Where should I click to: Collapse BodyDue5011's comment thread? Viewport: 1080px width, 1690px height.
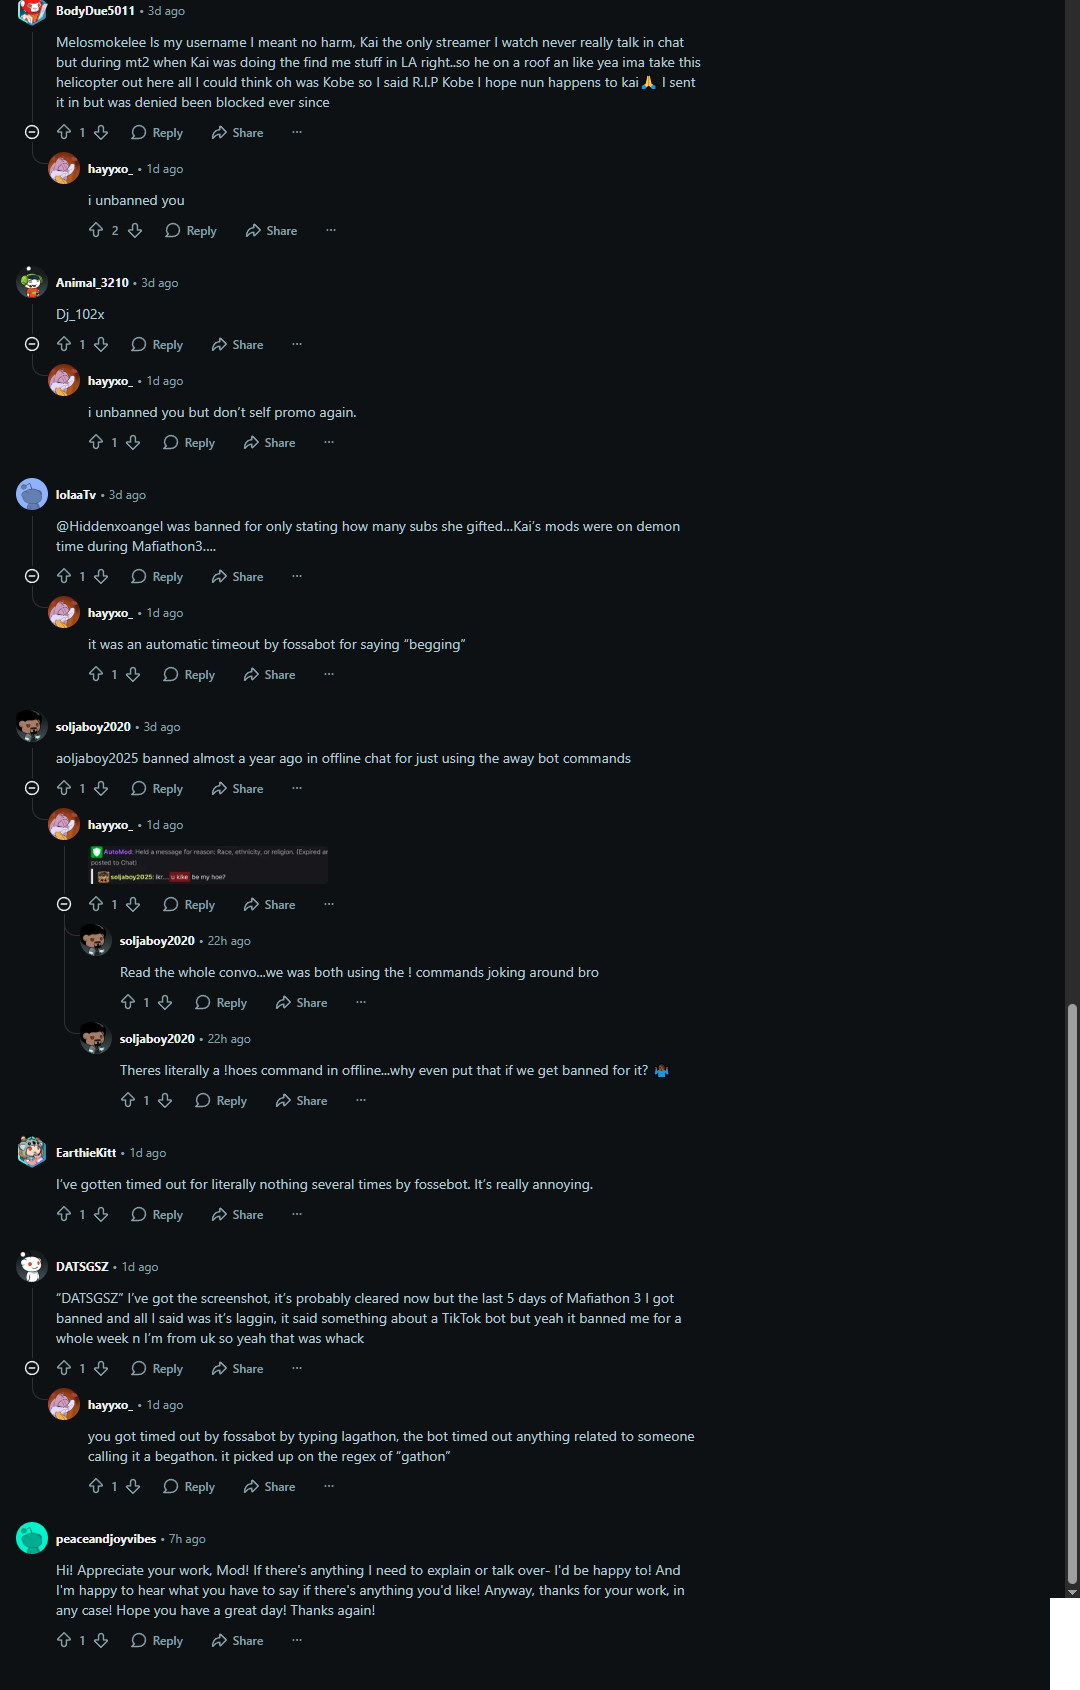pos(32,132)
